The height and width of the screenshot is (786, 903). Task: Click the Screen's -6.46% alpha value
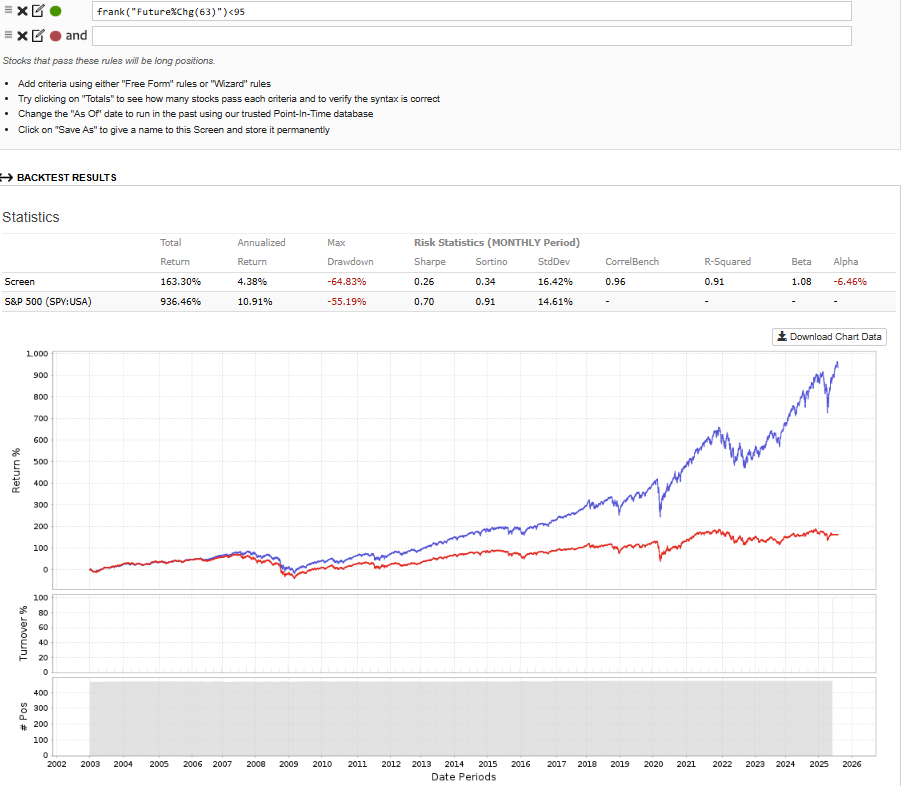(850, 282)
